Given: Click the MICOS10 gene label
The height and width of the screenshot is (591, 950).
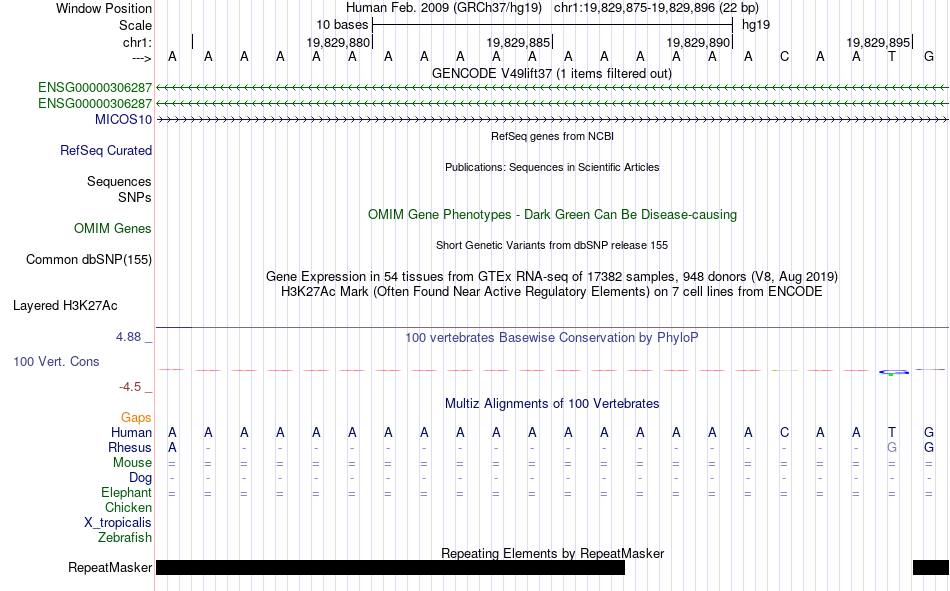Looking at the screenshot, I should click(x=123, y=119).
